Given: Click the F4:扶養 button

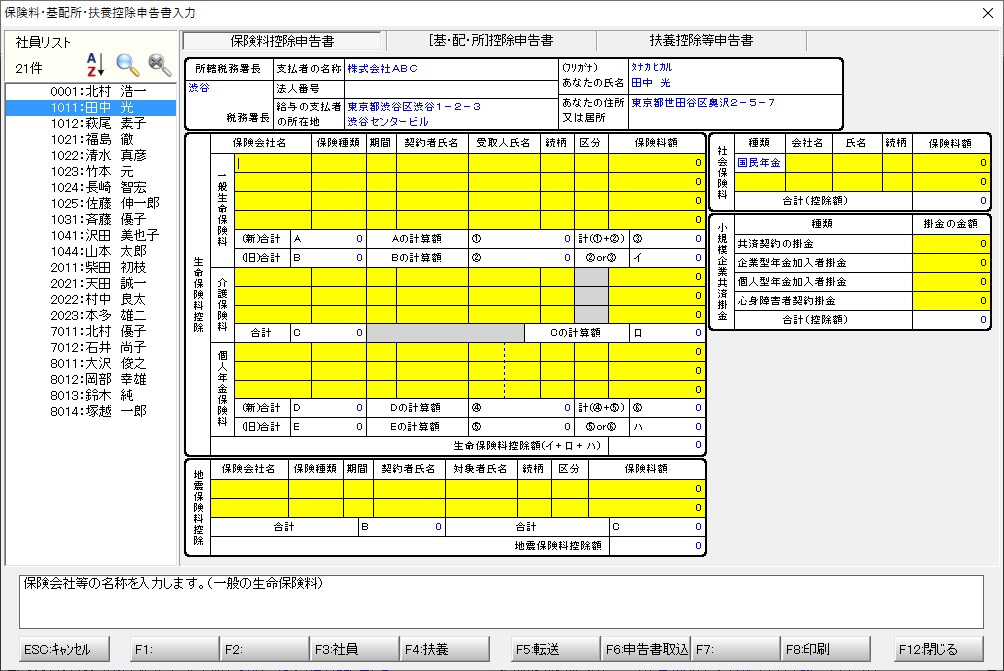Looking at the screenshot, I should [445, 649].
